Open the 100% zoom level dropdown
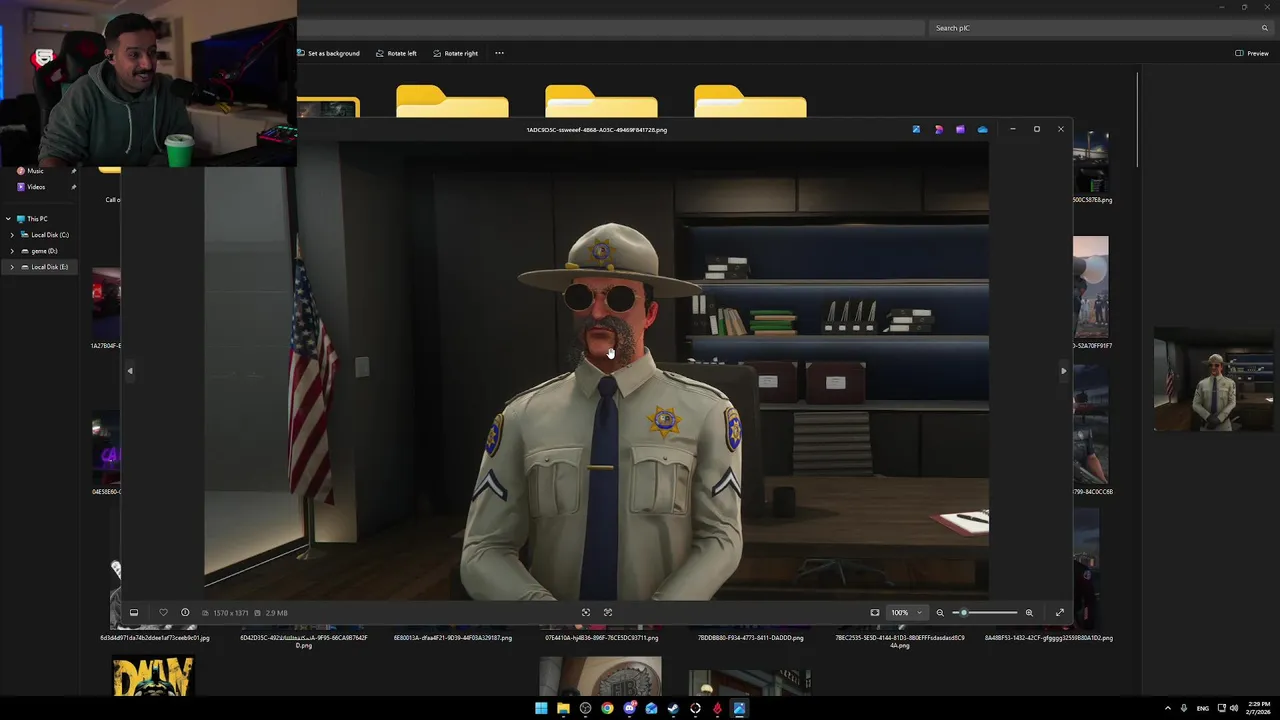This screenshot has width=1280, height=720. point(906,613)
